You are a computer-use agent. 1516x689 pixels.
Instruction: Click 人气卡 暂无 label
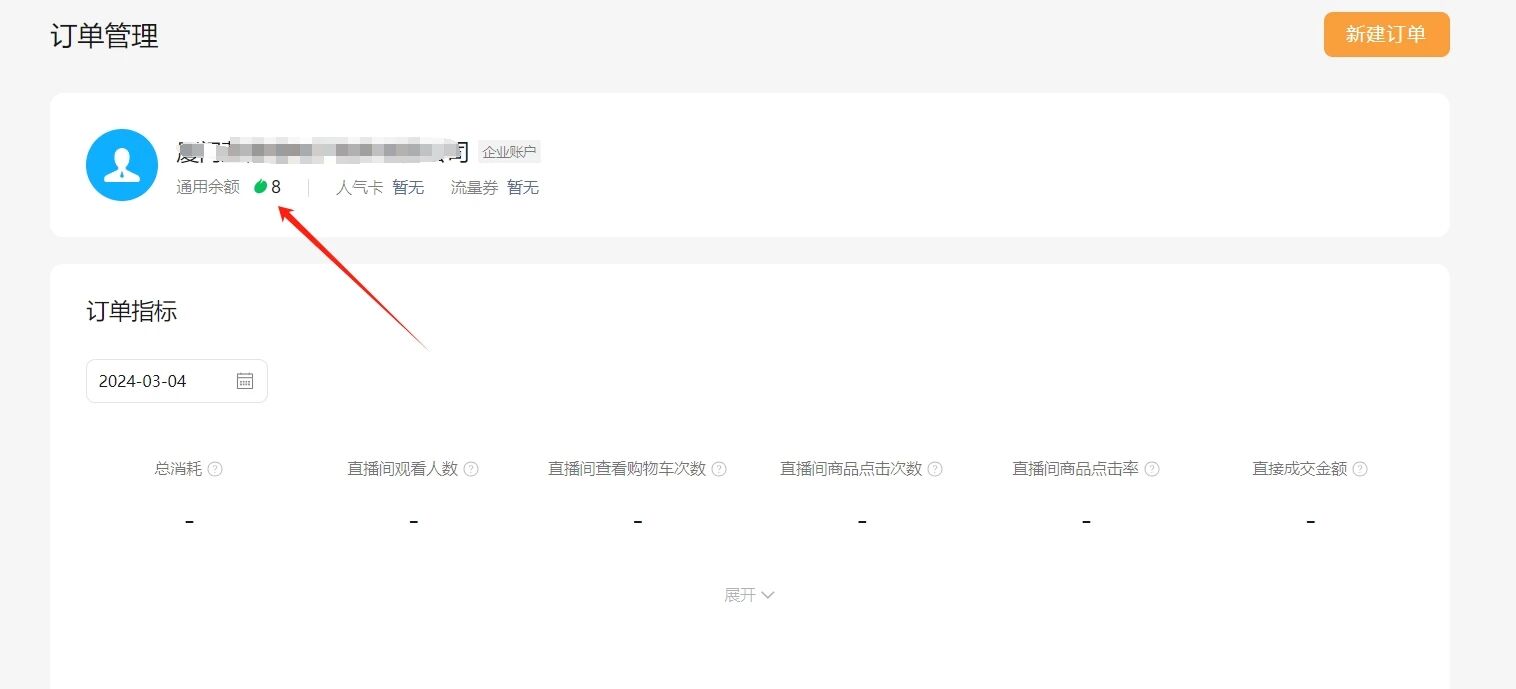point(380,187)
